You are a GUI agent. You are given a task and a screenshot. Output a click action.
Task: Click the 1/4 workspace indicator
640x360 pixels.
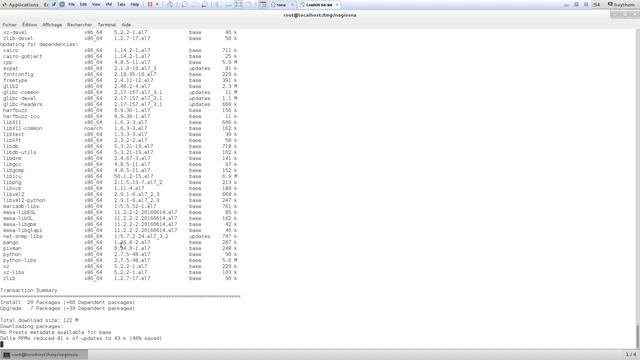tap(631, 354)
